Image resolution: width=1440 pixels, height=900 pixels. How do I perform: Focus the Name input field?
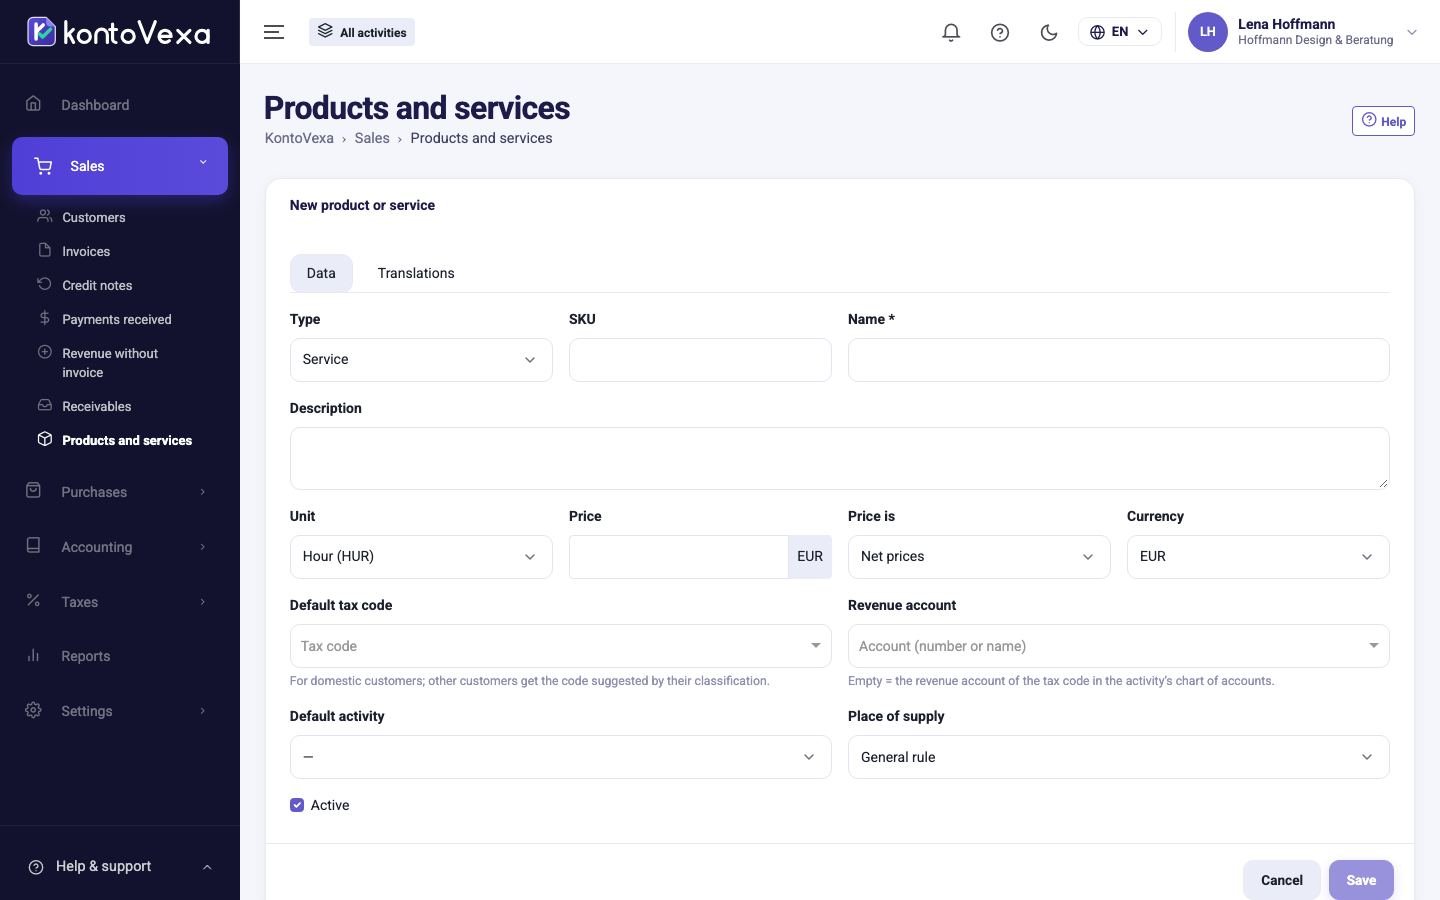point(1119,360)
